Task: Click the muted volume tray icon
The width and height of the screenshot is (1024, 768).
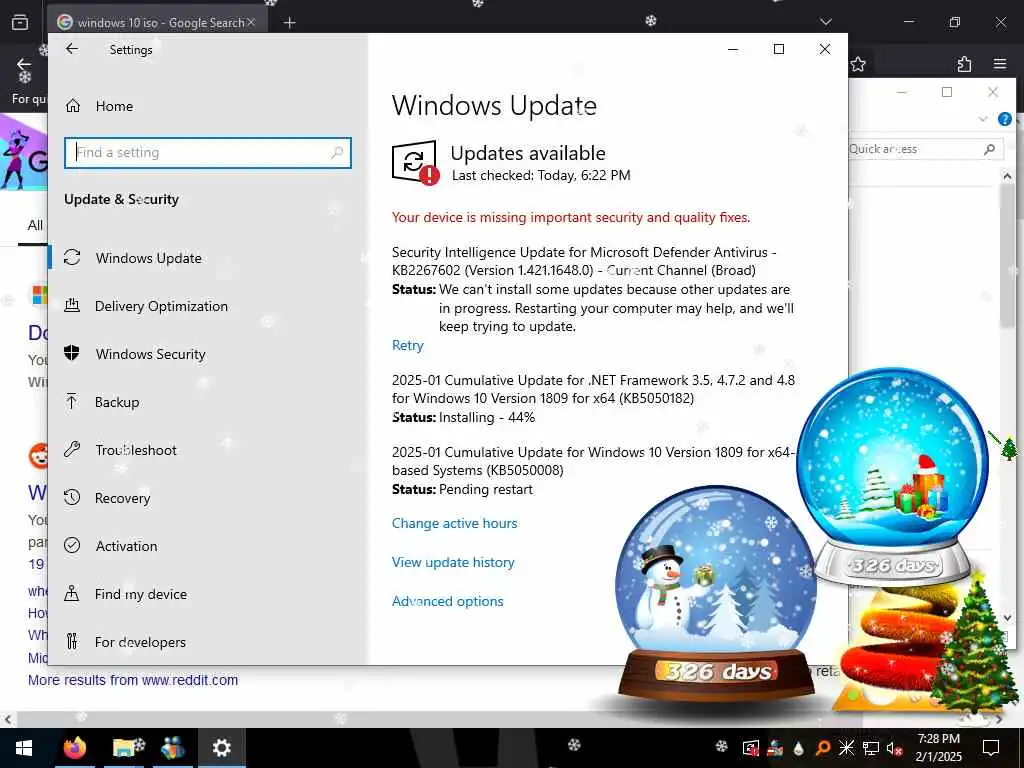Action: point(894,748)
